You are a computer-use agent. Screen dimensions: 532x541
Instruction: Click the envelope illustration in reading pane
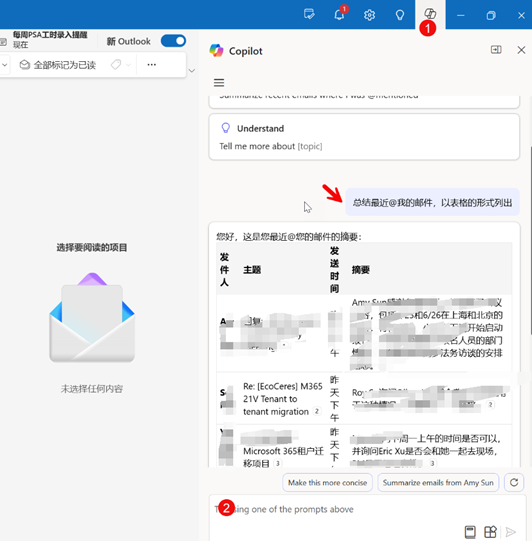pos(92,317)
